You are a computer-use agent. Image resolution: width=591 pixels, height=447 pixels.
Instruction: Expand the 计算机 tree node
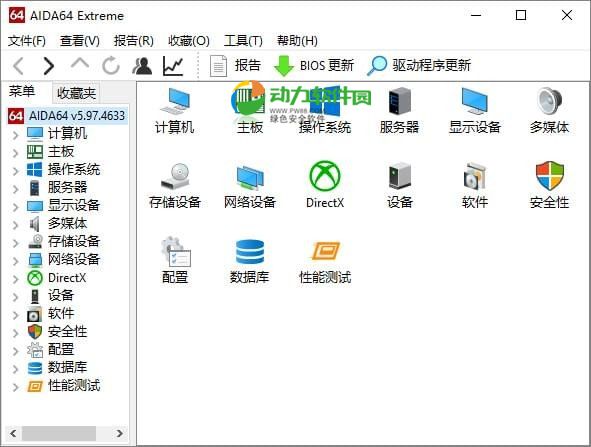point(15,135)
